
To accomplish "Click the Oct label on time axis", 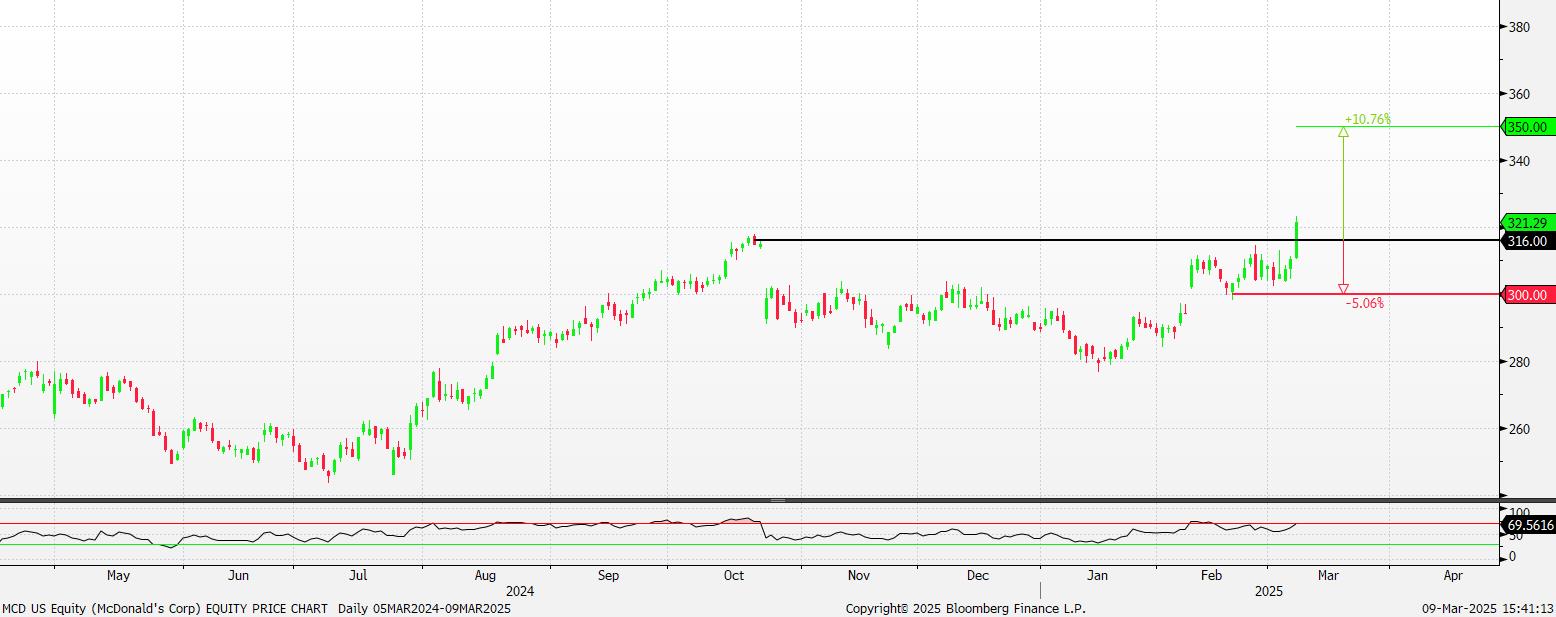I will (733, 576).
